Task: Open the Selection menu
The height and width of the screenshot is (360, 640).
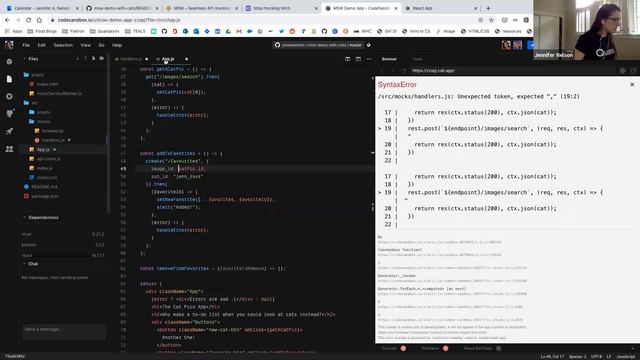Action: pos(63,45)
